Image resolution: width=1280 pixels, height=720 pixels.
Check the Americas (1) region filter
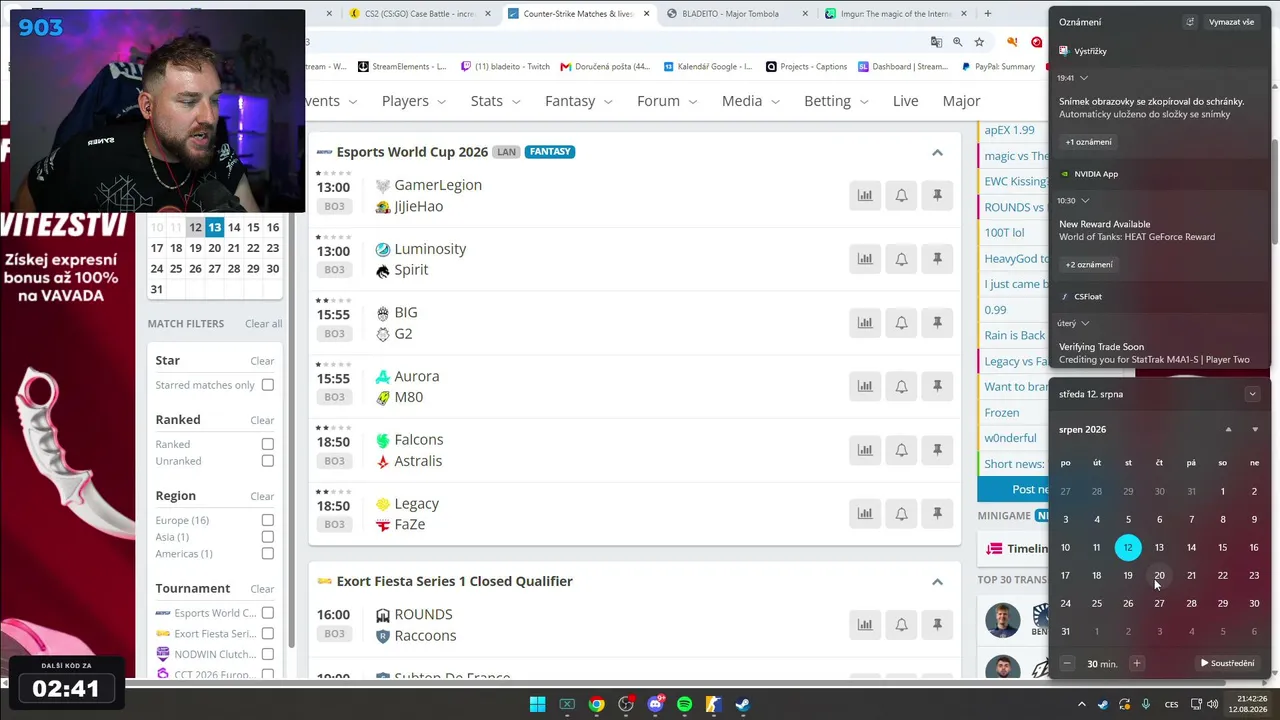pos(268,554)
